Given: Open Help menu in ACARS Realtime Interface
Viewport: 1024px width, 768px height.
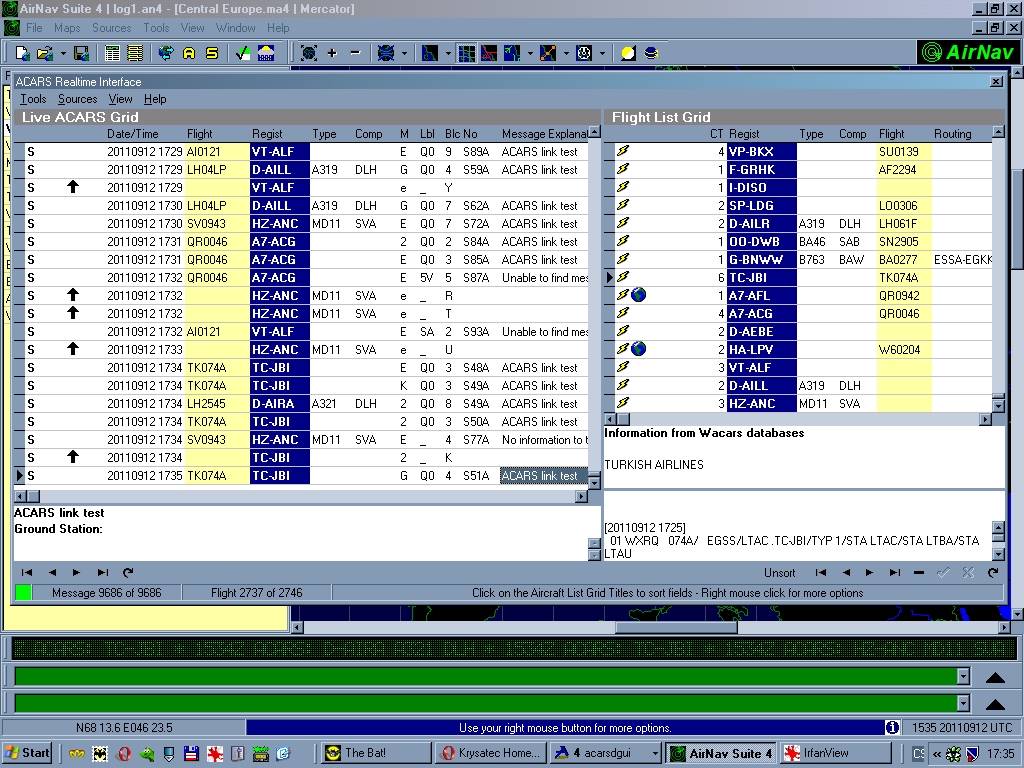Looking at the screenshot, I should [155, 99].
